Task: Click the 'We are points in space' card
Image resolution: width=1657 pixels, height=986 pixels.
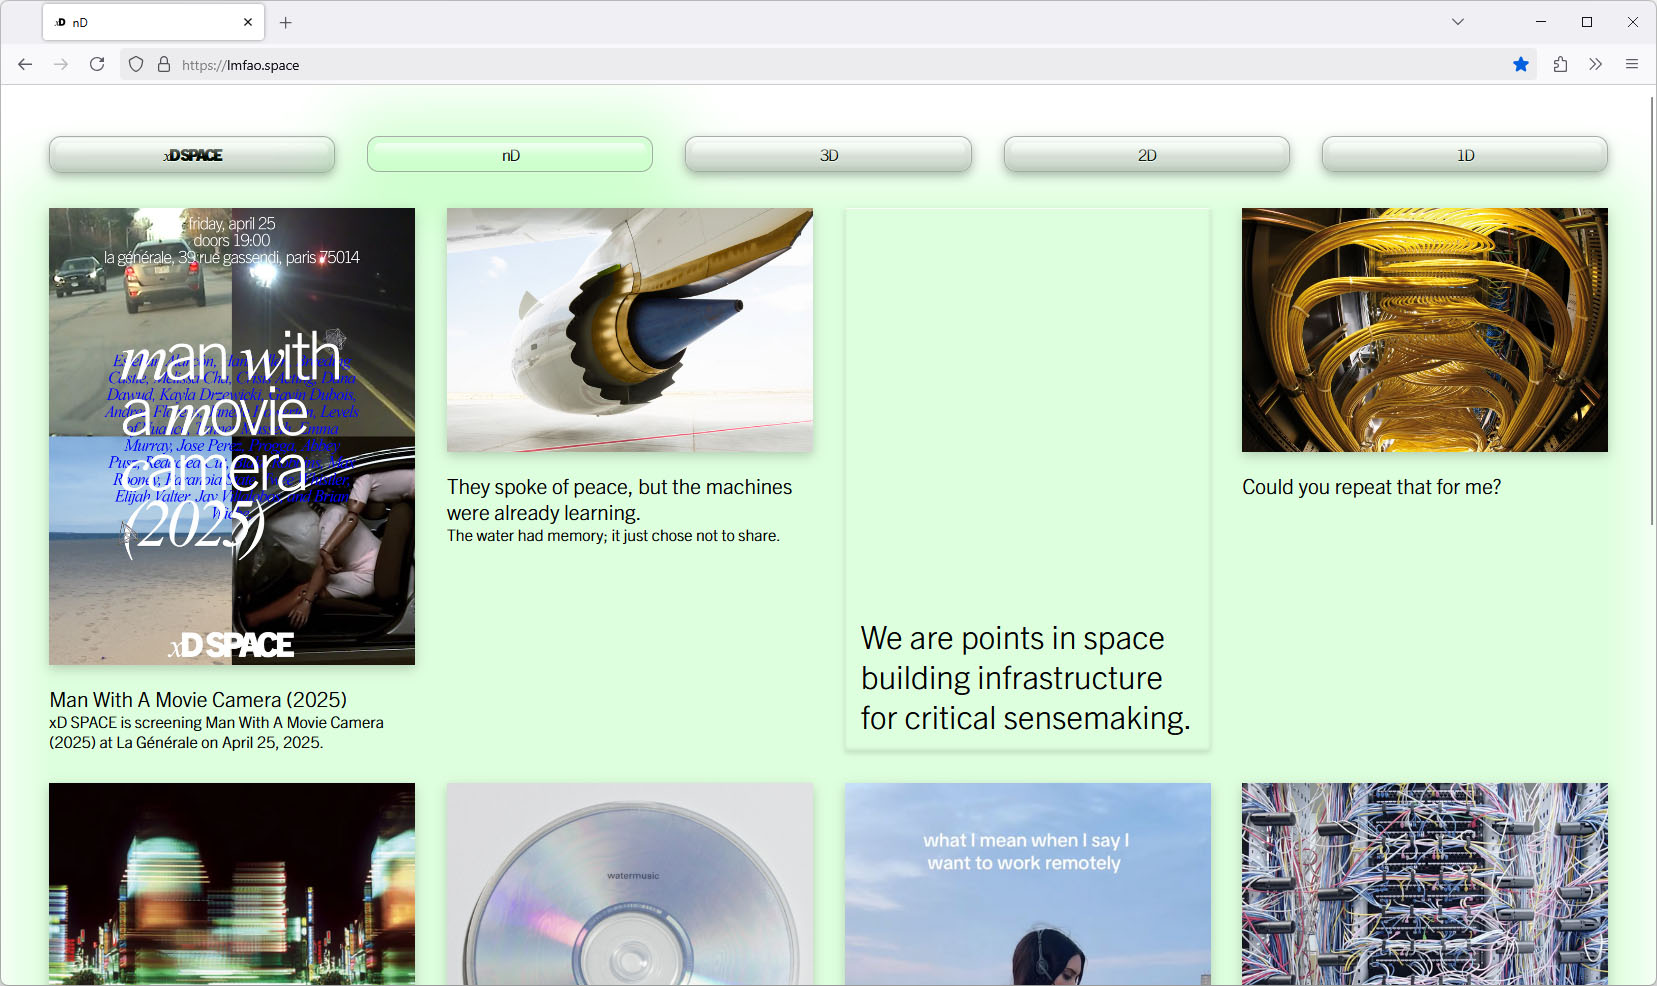Action: click(1028, 479)
